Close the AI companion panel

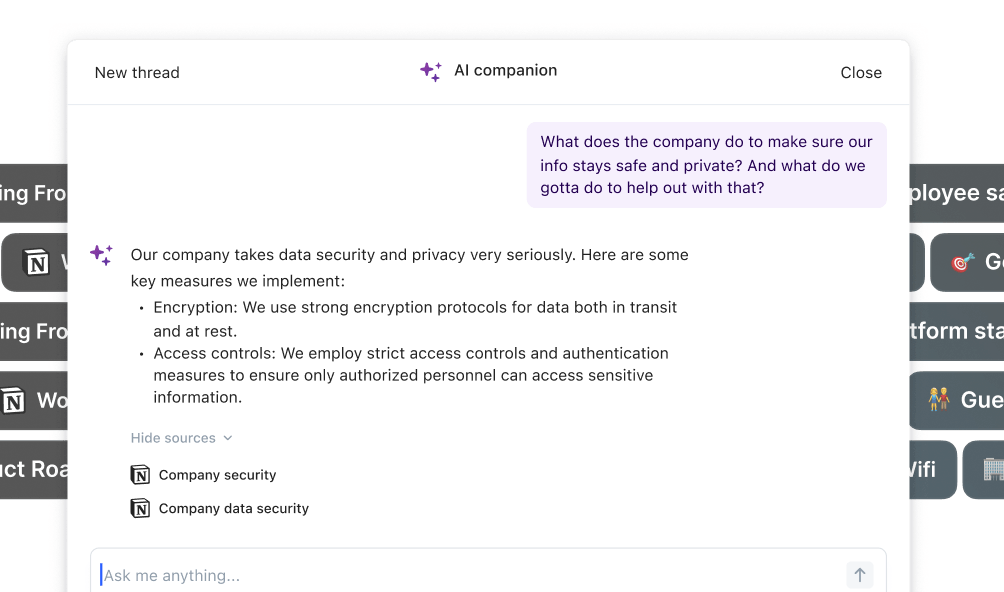pos(861,72)
